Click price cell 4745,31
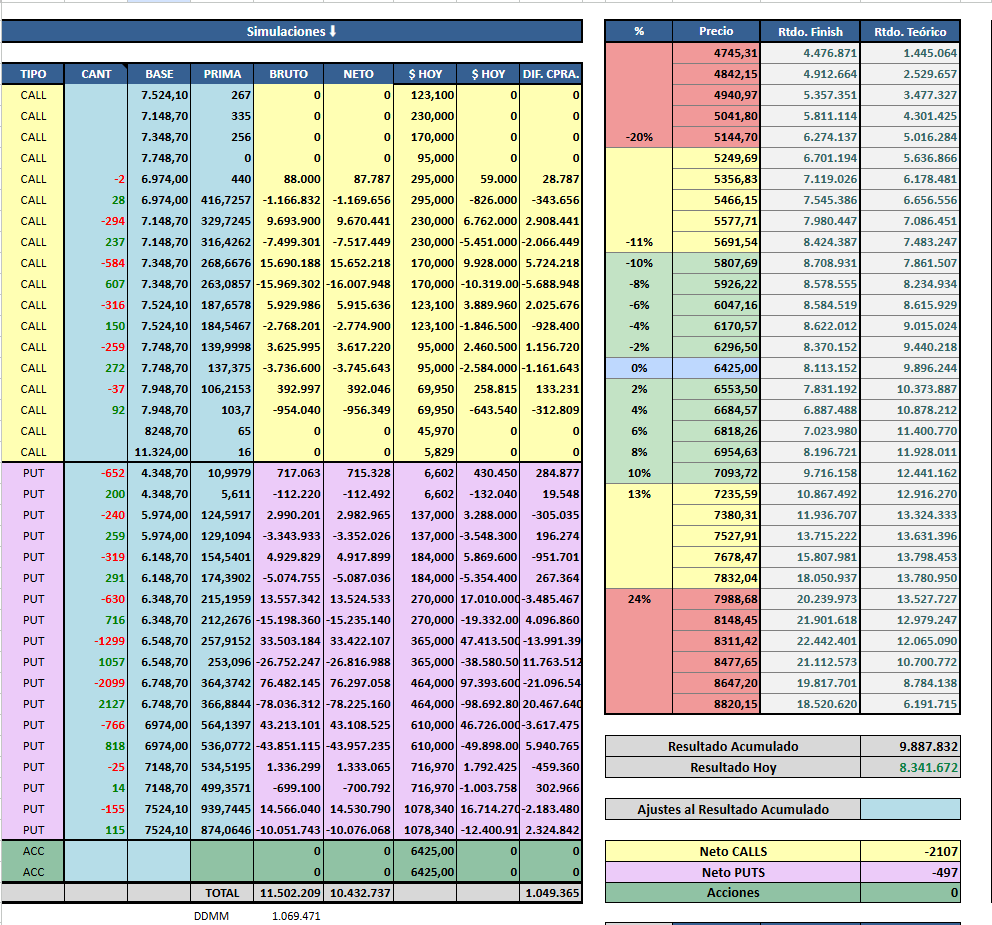The image size is (992, 925). pyautogui.click(x=716, y=53)
